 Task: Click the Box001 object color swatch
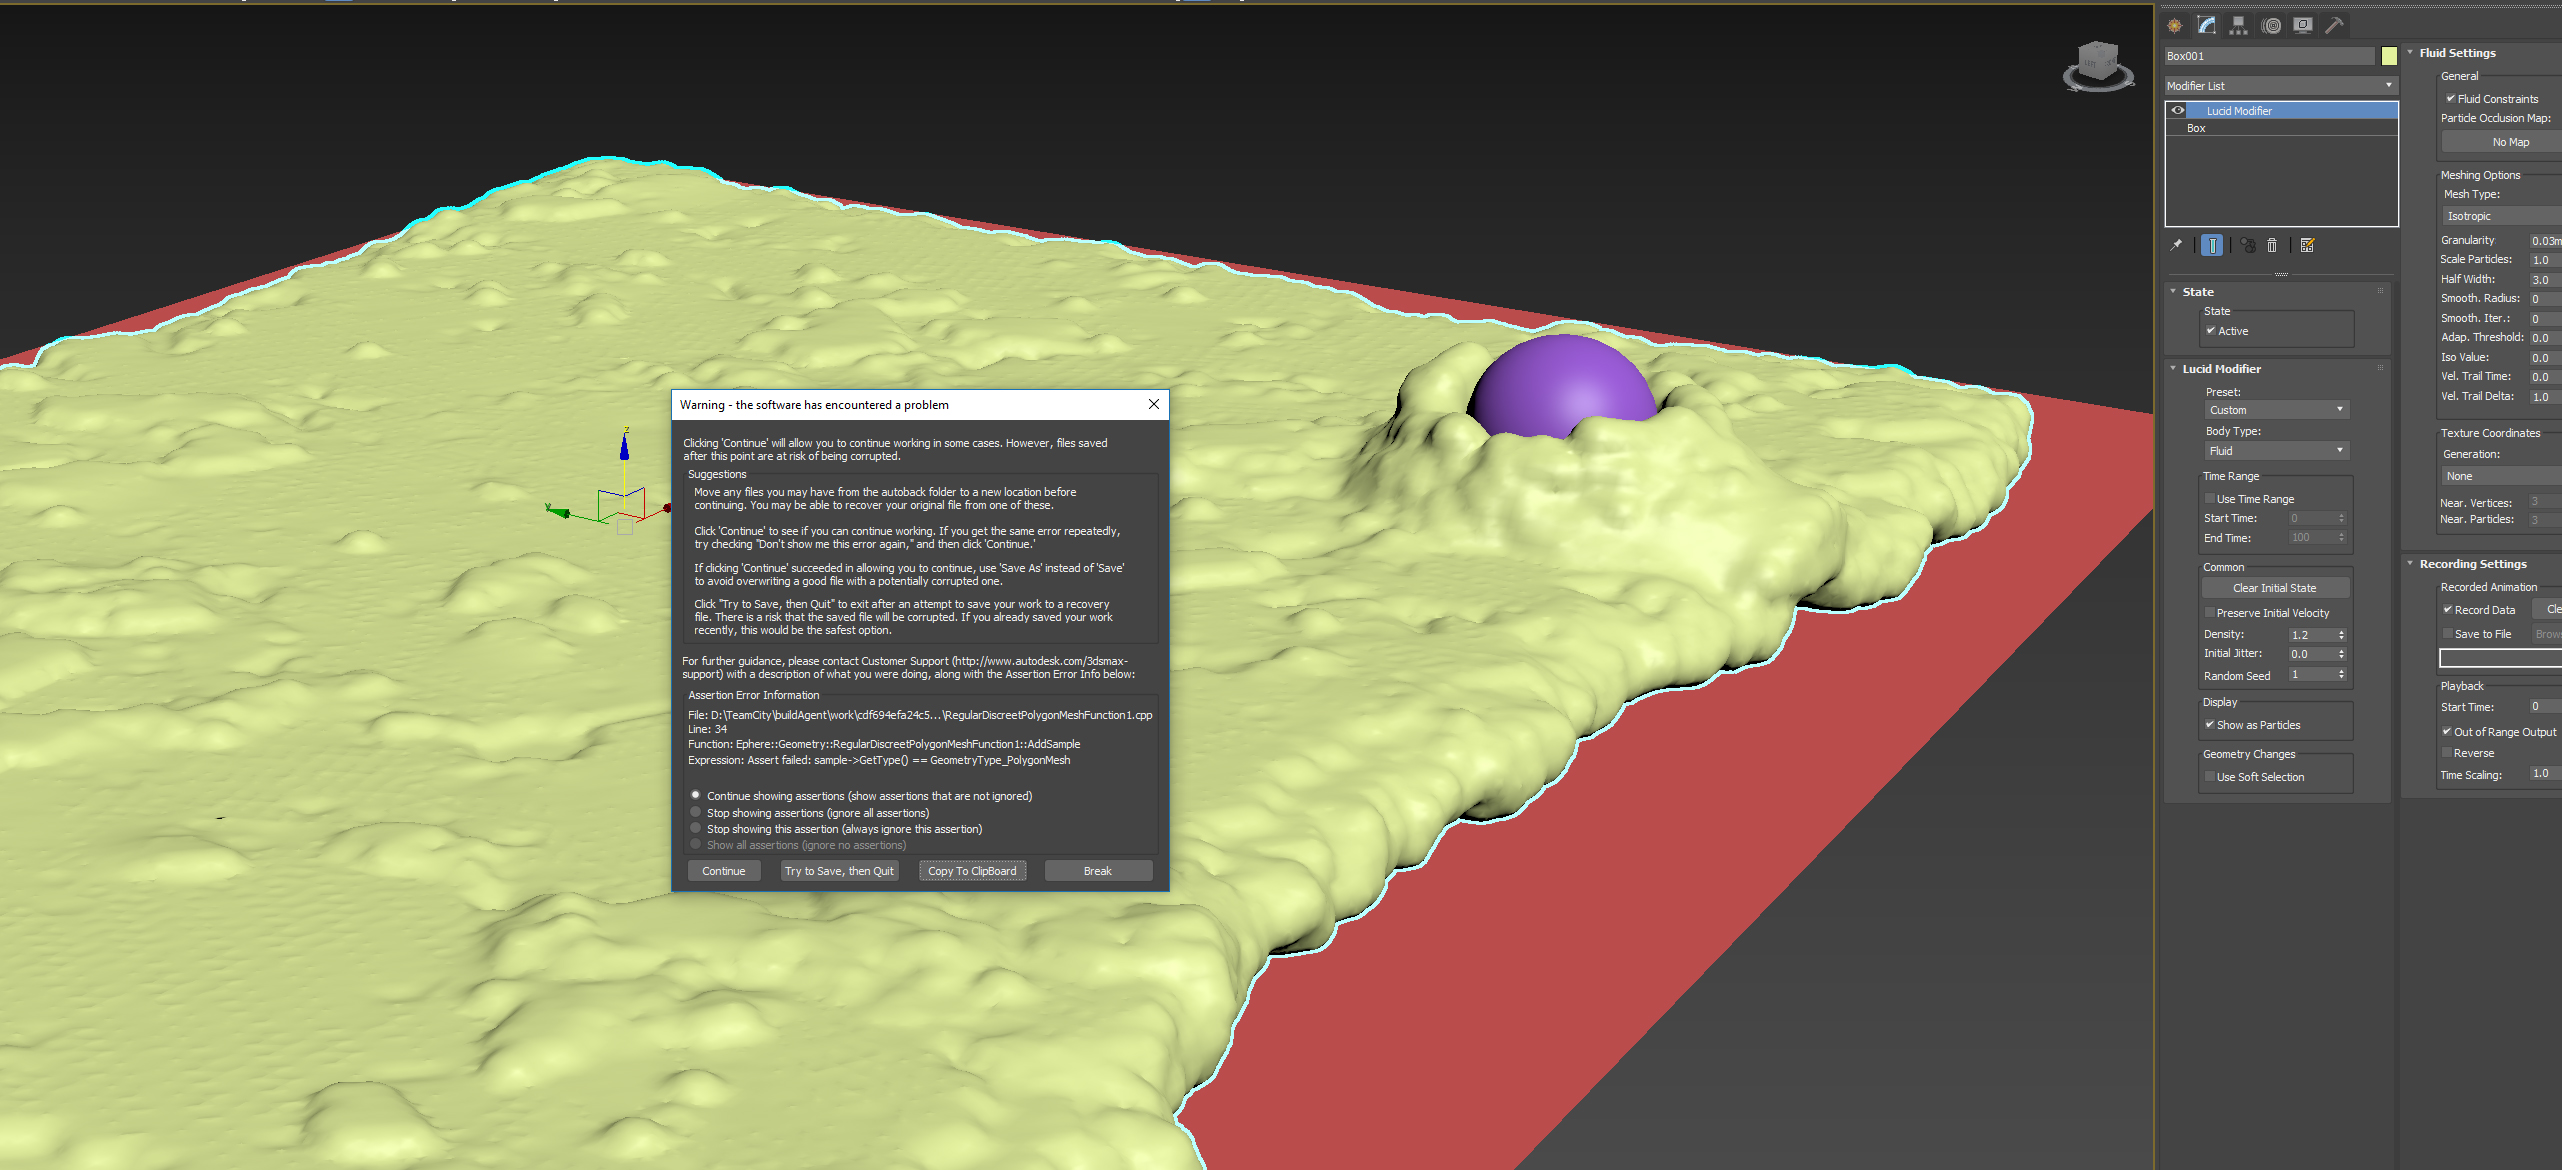pyautogui.click(x=2389, y=56)
